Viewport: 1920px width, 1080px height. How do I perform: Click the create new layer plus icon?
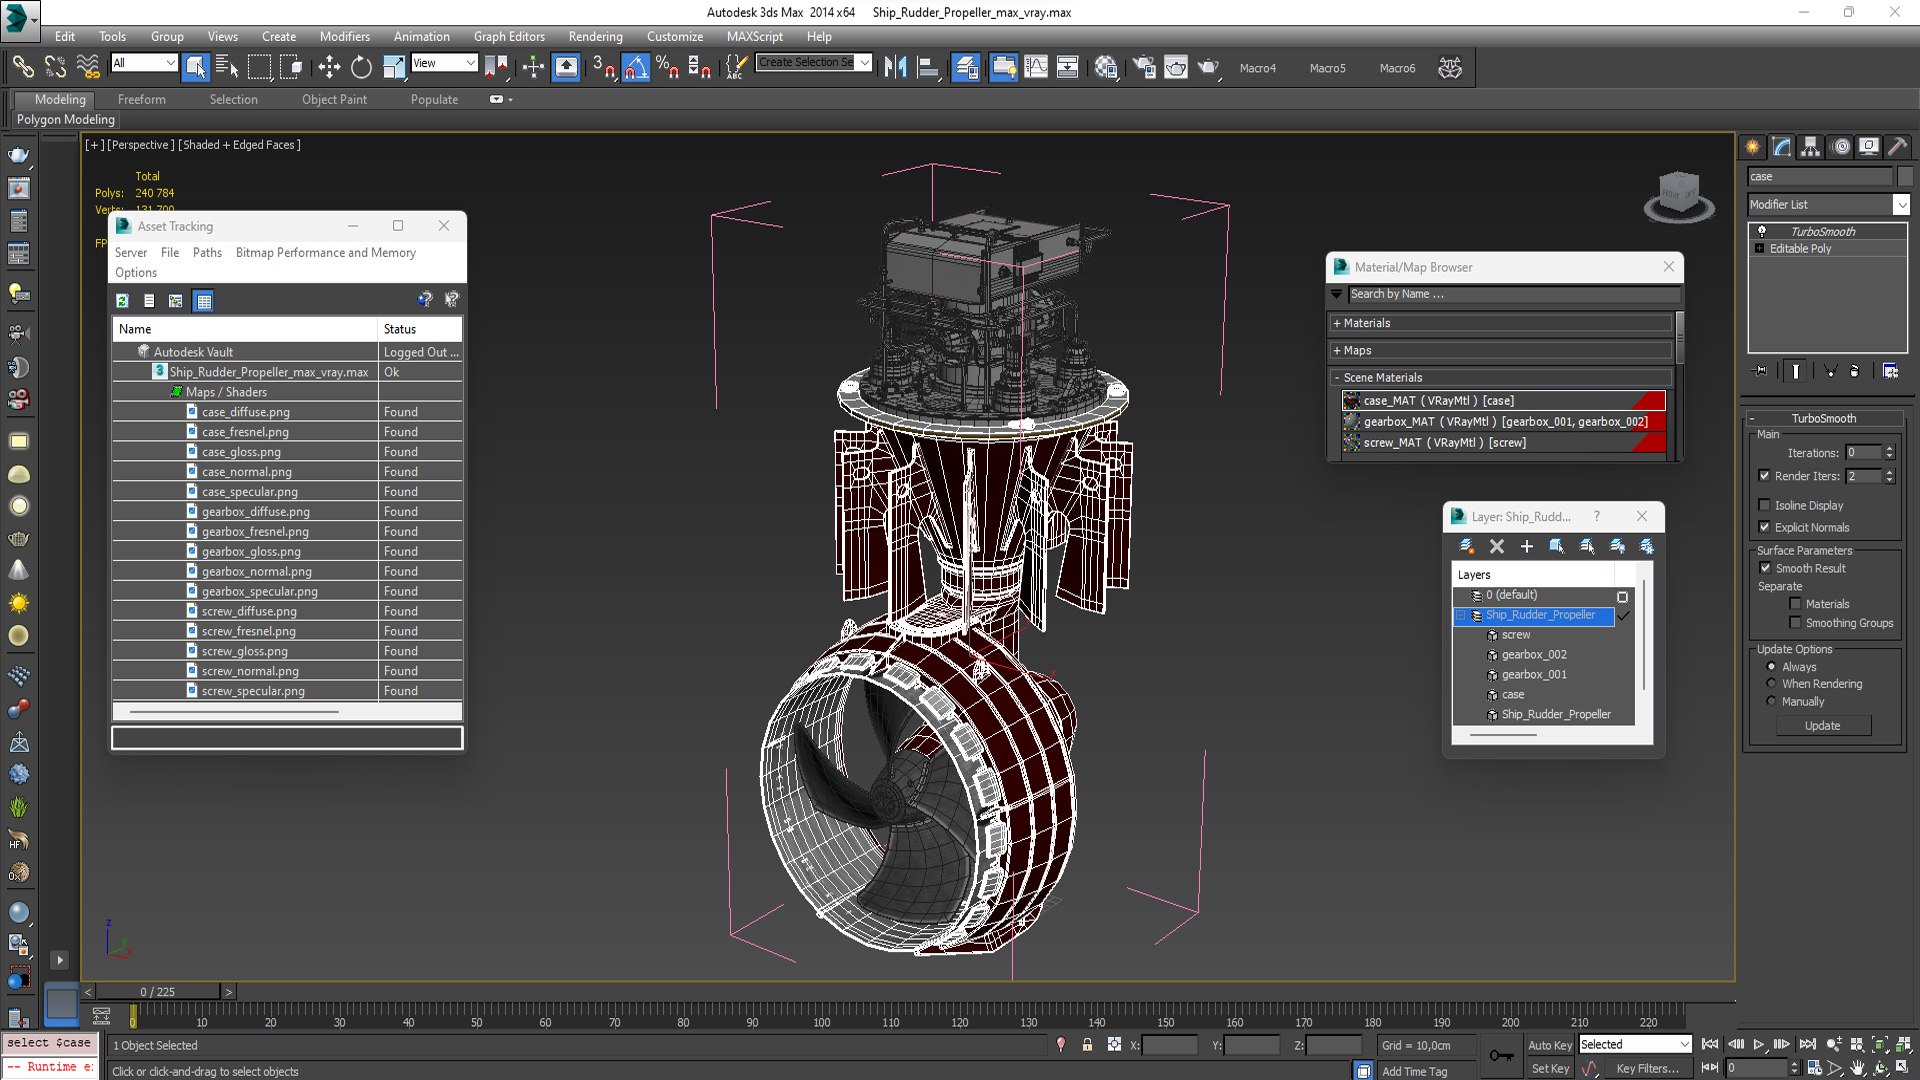1526,546
